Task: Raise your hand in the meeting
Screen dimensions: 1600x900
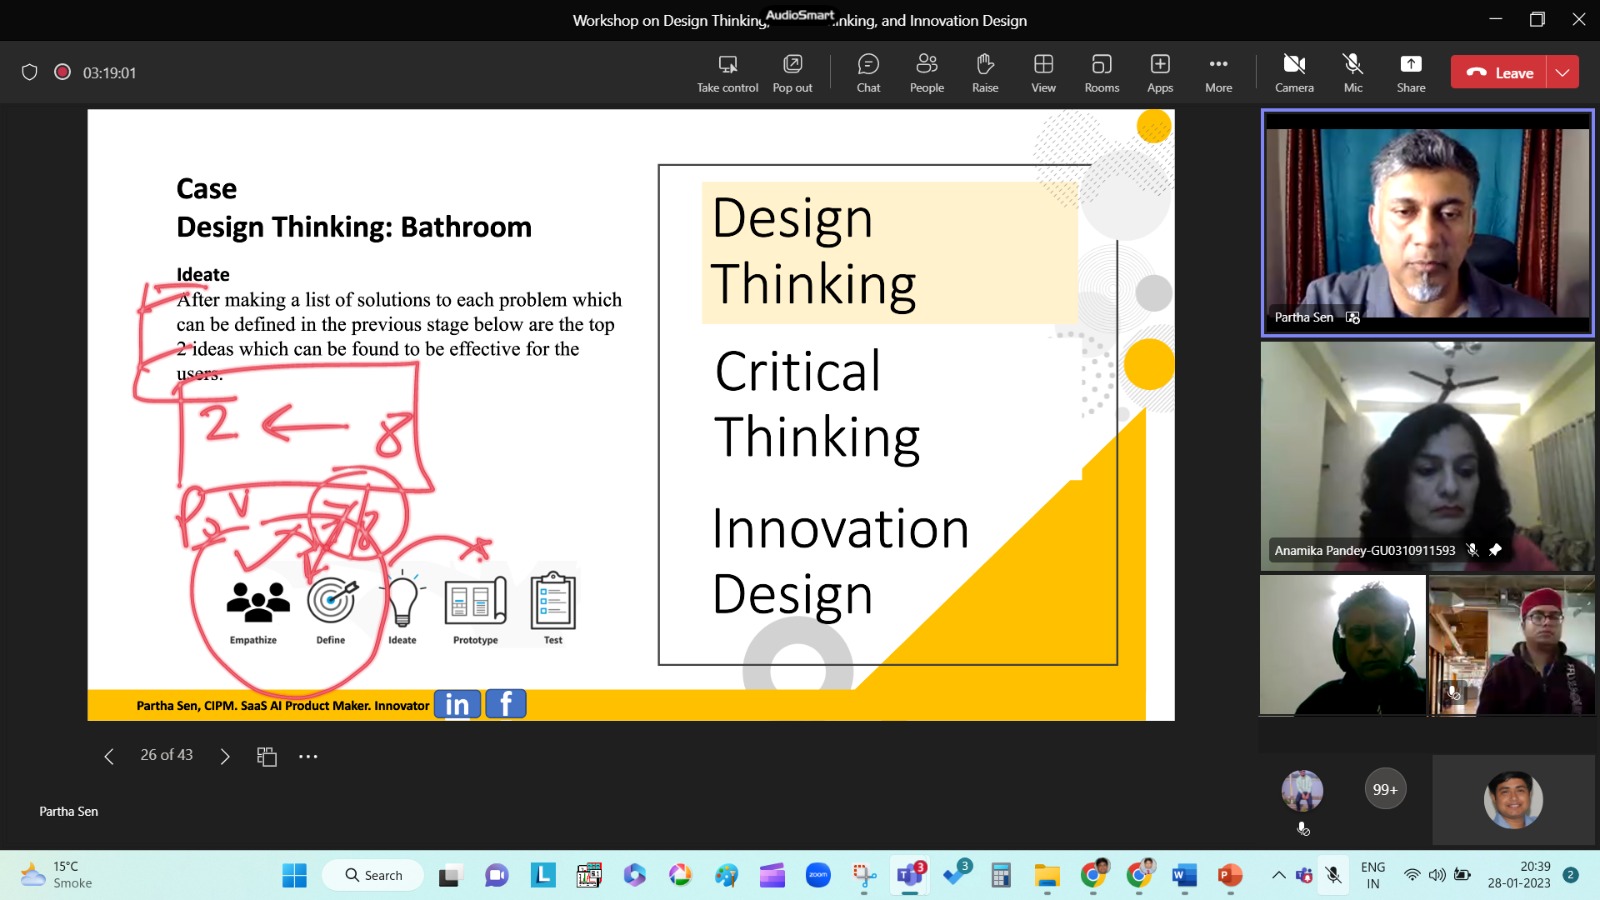Action: [x=985, y=73]
